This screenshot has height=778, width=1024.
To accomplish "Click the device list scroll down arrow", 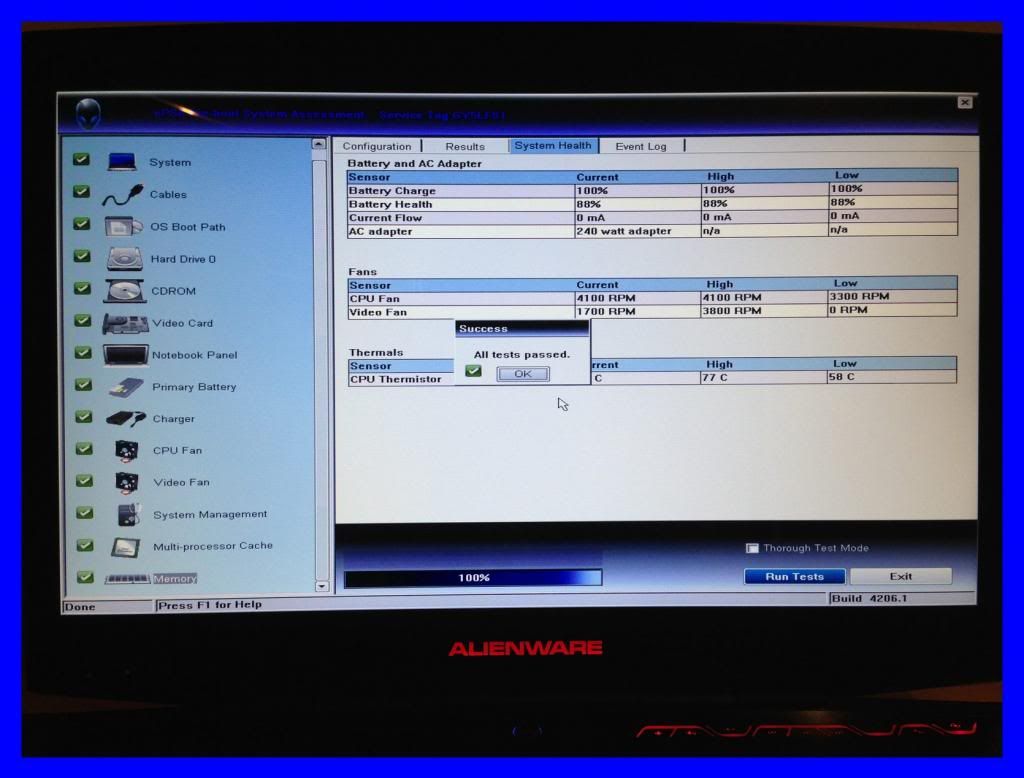I will (321, 587).
